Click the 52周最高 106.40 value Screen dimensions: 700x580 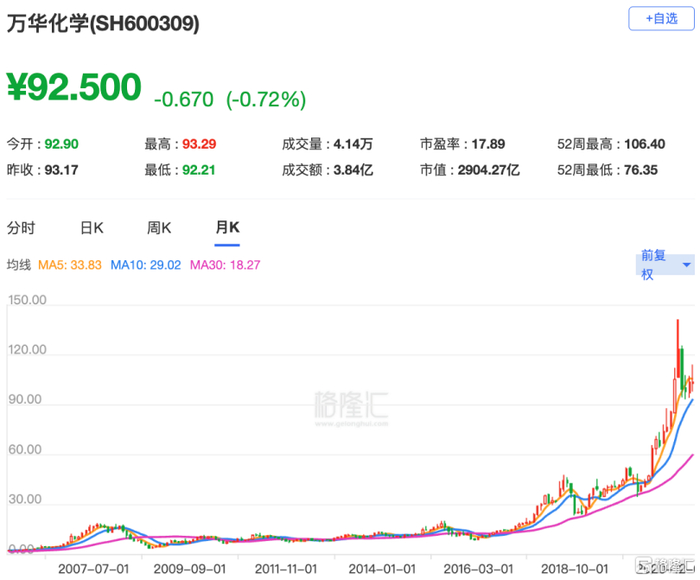(645, 144)
